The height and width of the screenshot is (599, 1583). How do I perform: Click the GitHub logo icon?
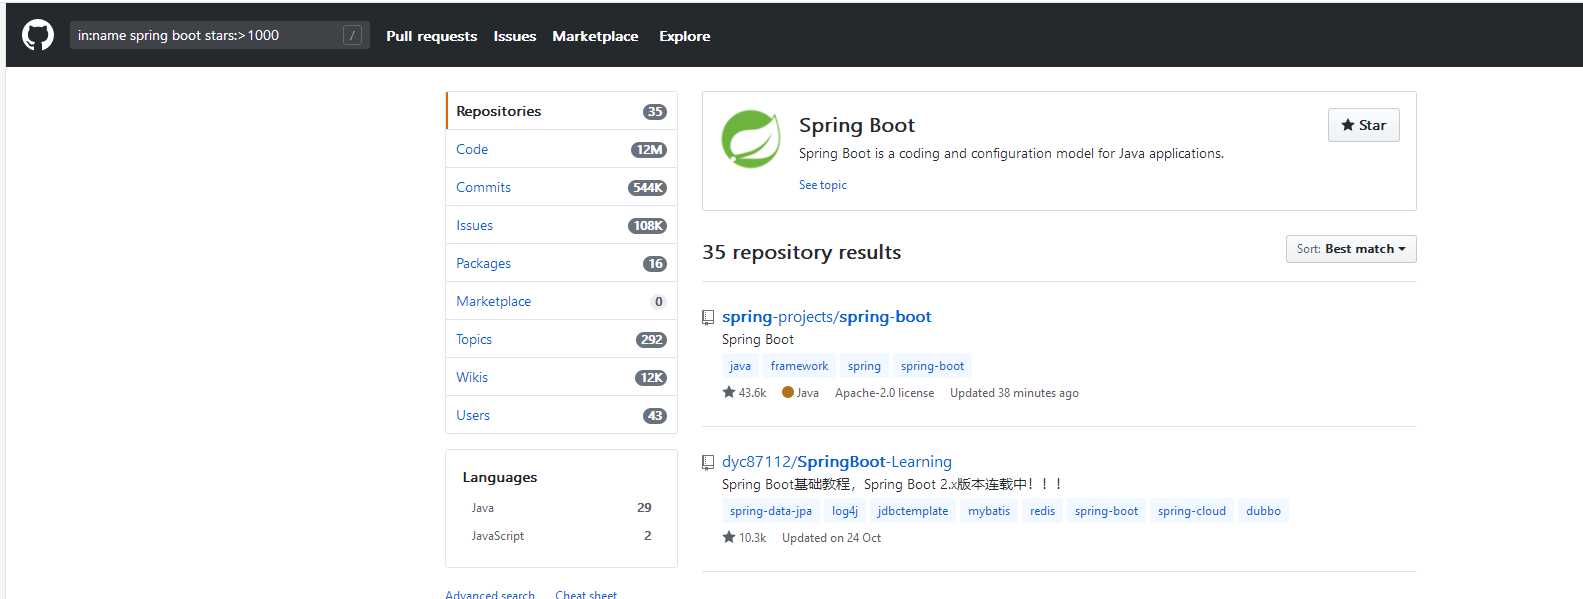(x=38, y=35)
